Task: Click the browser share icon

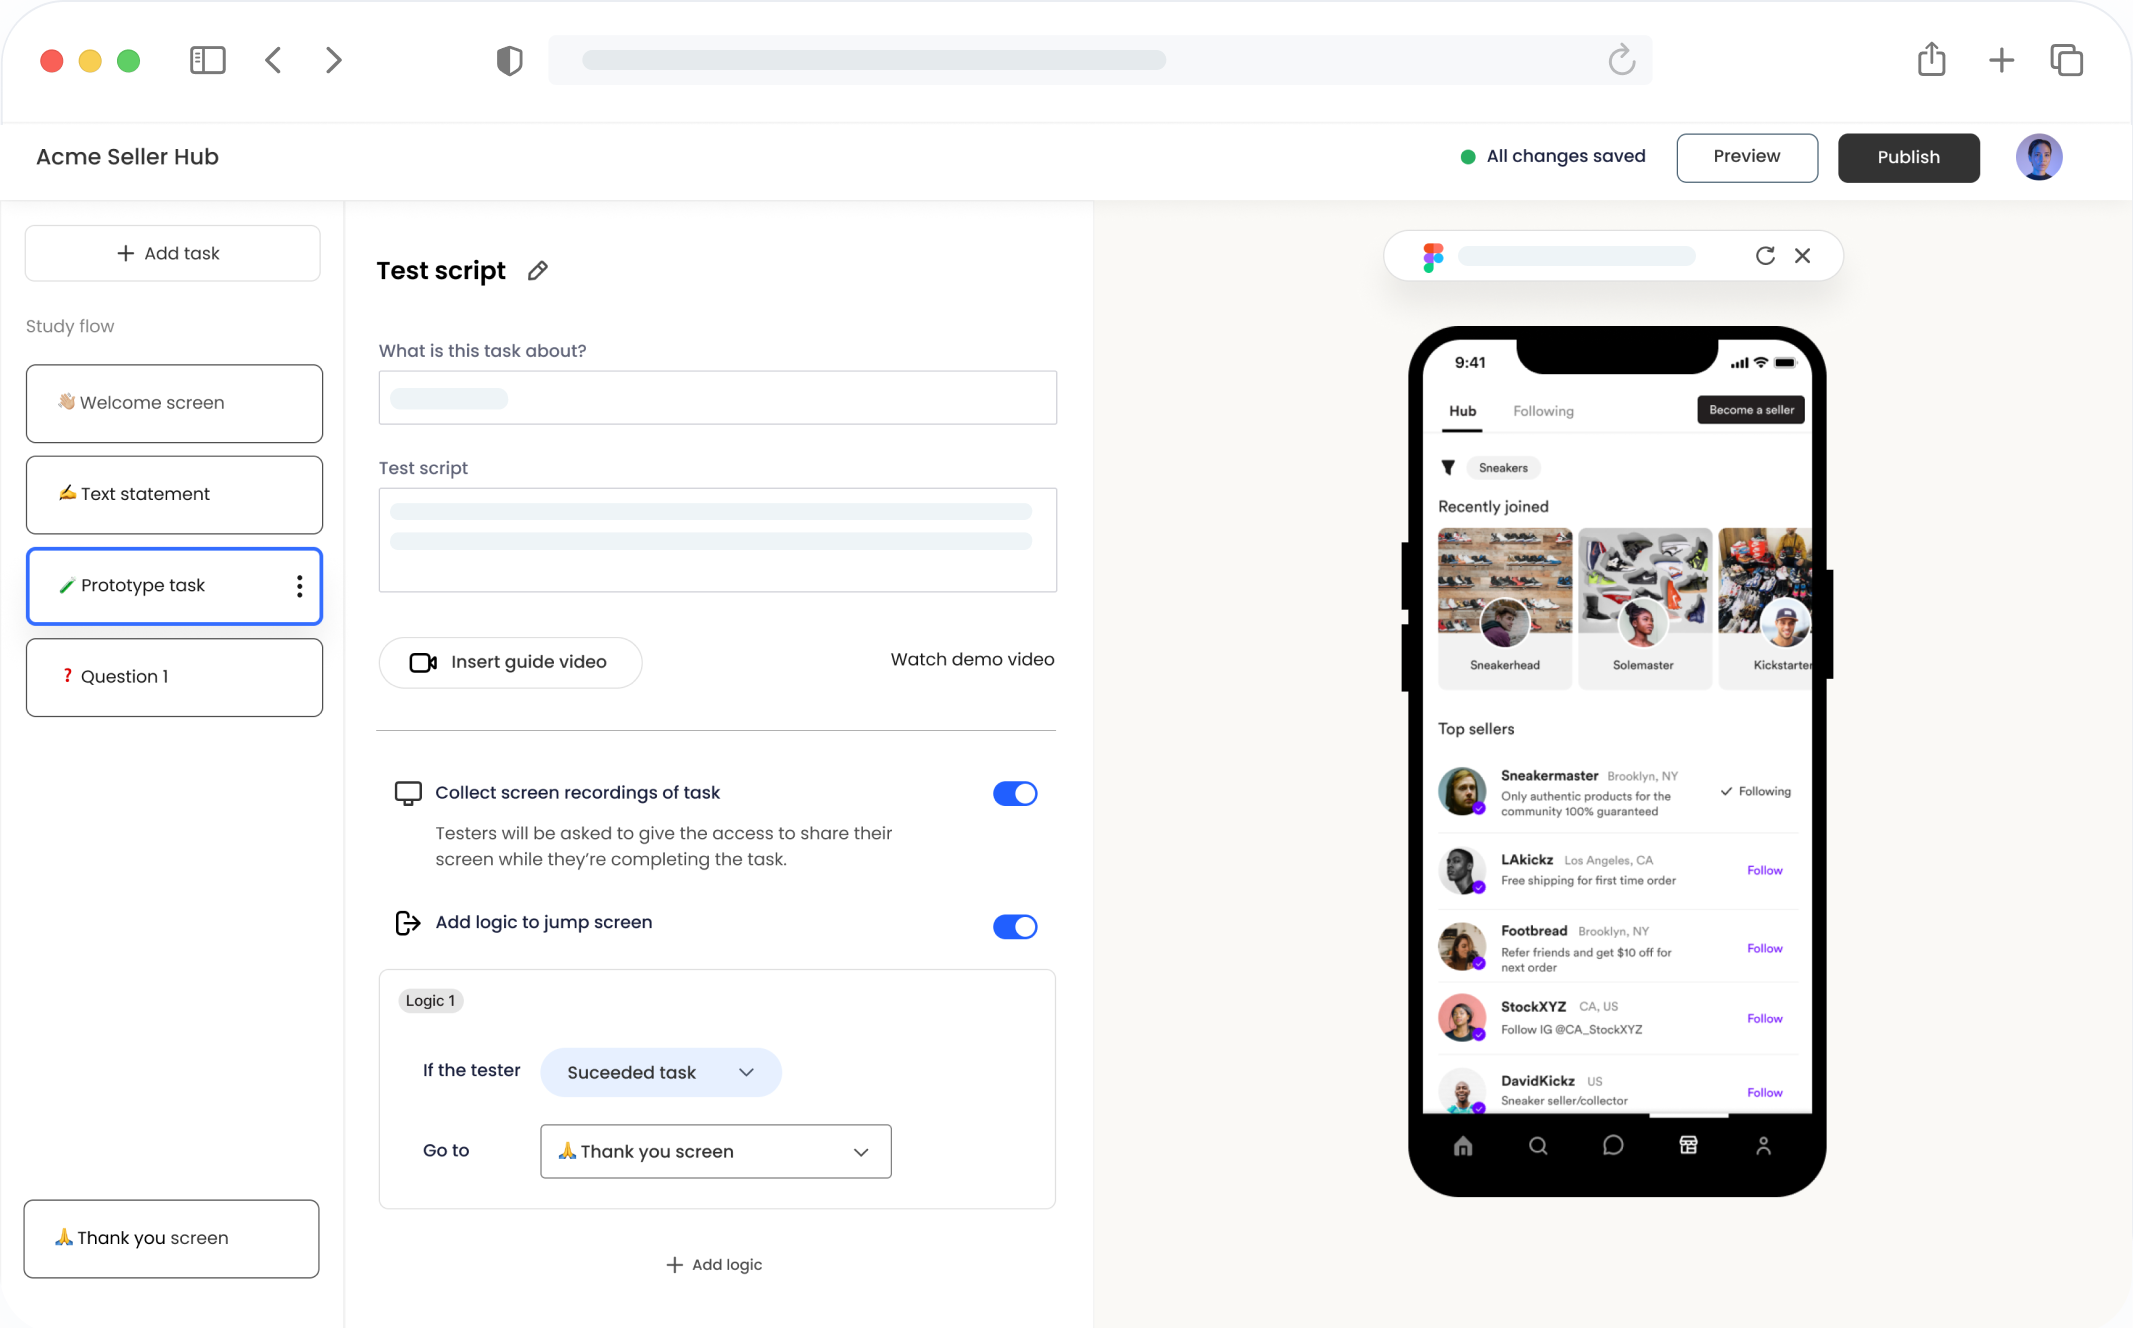Action: [x=1931, y=60]
